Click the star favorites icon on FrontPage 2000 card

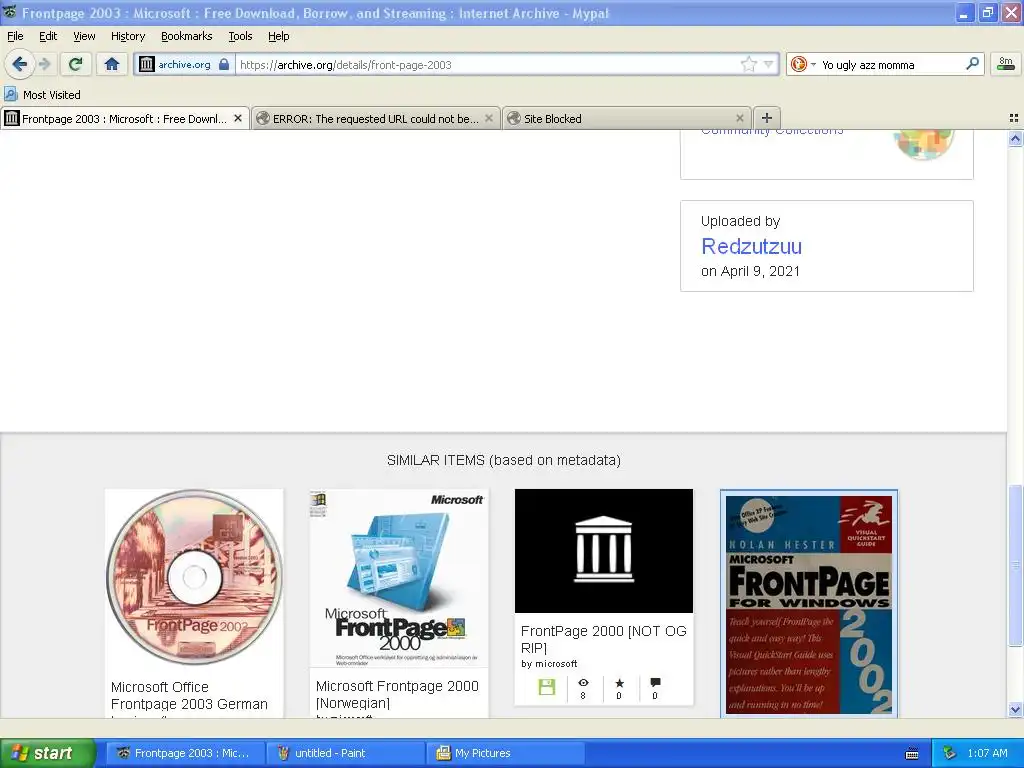tap(619, 682)
